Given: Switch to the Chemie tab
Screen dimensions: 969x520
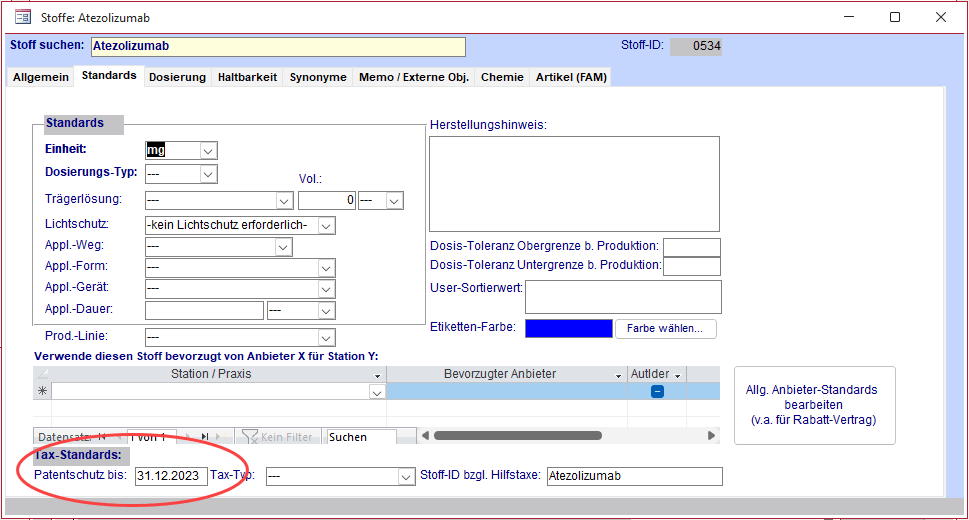Looking at the screenshot, I should [502, 77].
